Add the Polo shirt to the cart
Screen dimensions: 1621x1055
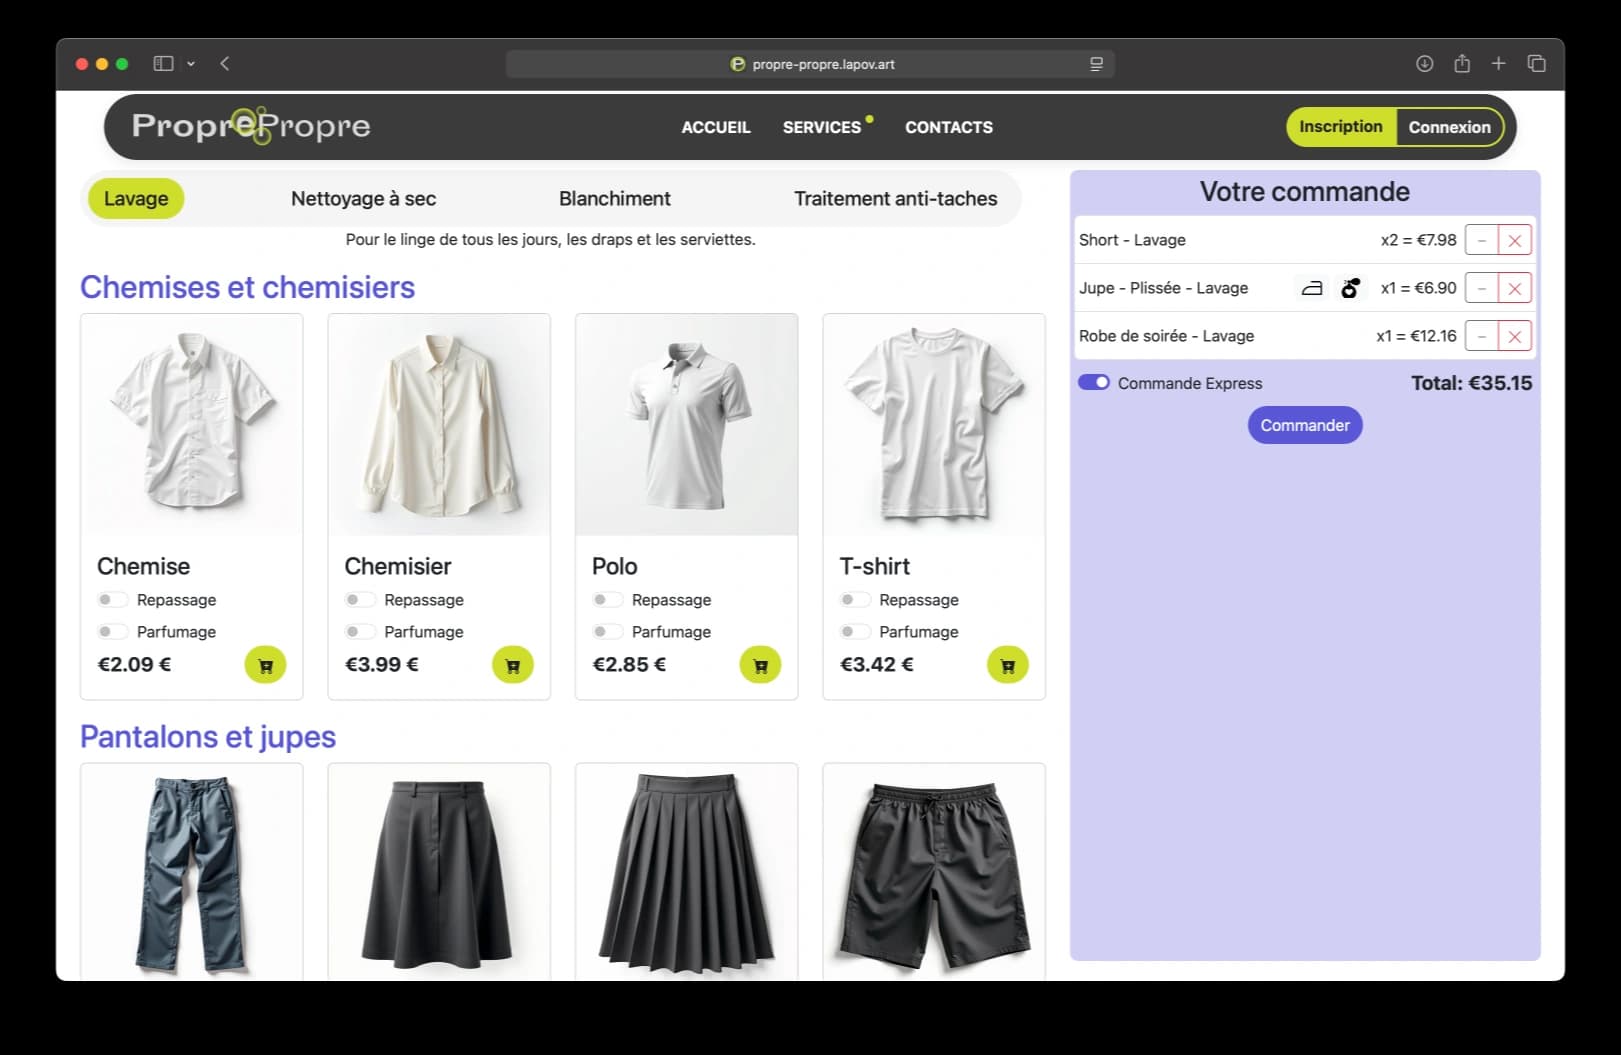point(760,664)
